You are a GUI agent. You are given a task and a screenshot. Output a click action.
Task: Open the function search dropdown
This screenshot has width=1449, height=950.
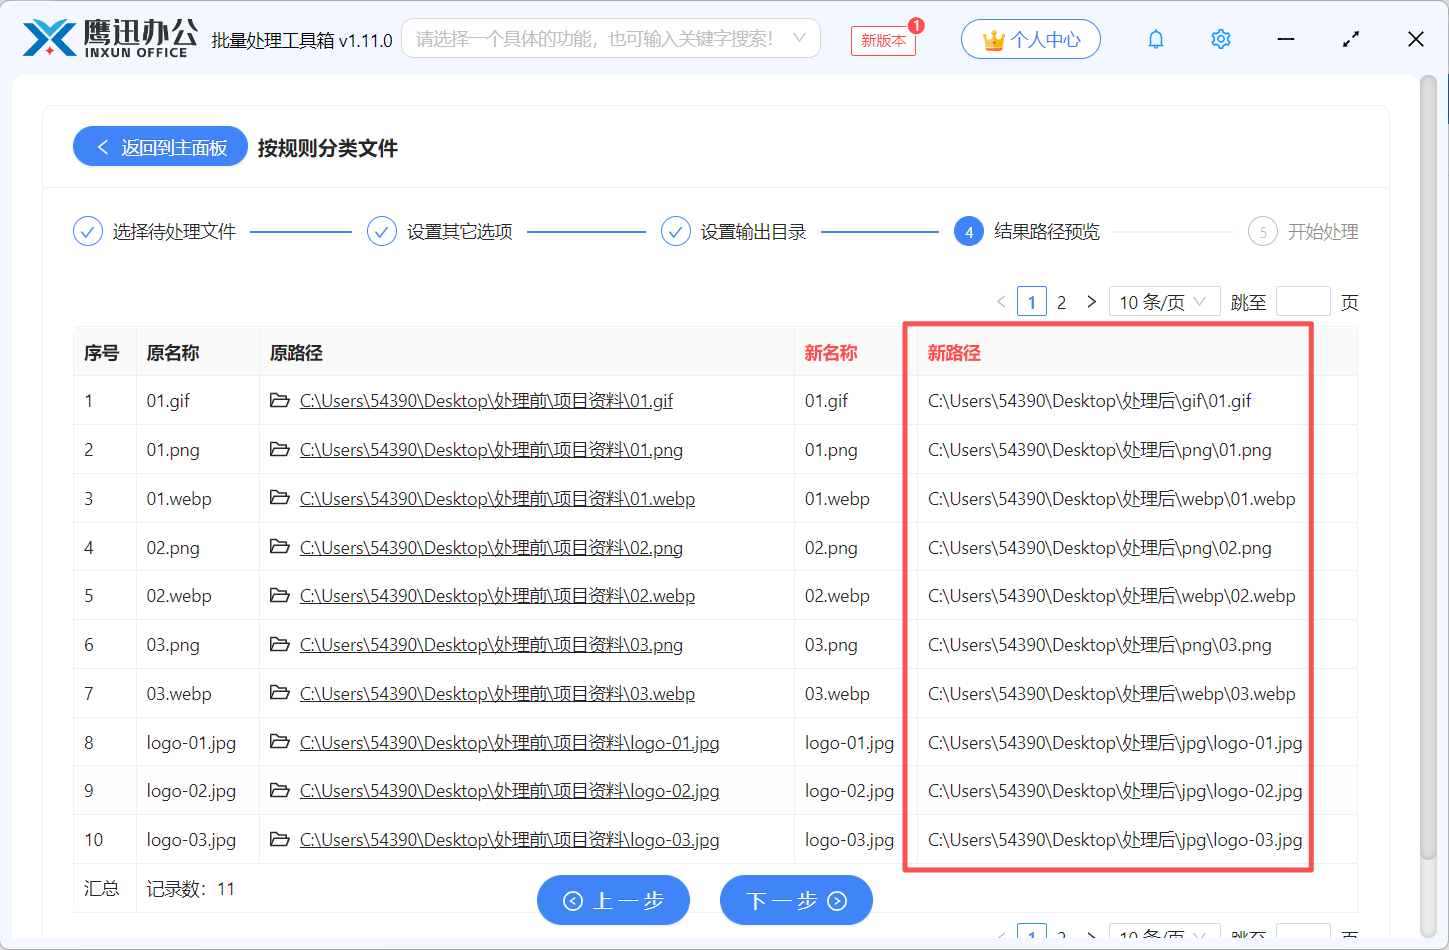pyautogui.click(x=611, y=38)
